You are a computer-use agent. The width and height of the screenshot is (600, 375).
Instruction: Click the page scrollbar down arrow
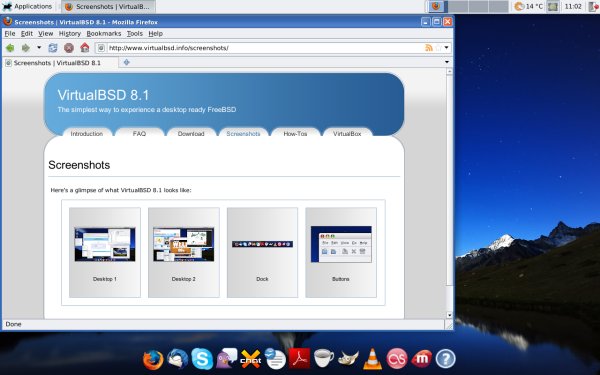[450, 315]
